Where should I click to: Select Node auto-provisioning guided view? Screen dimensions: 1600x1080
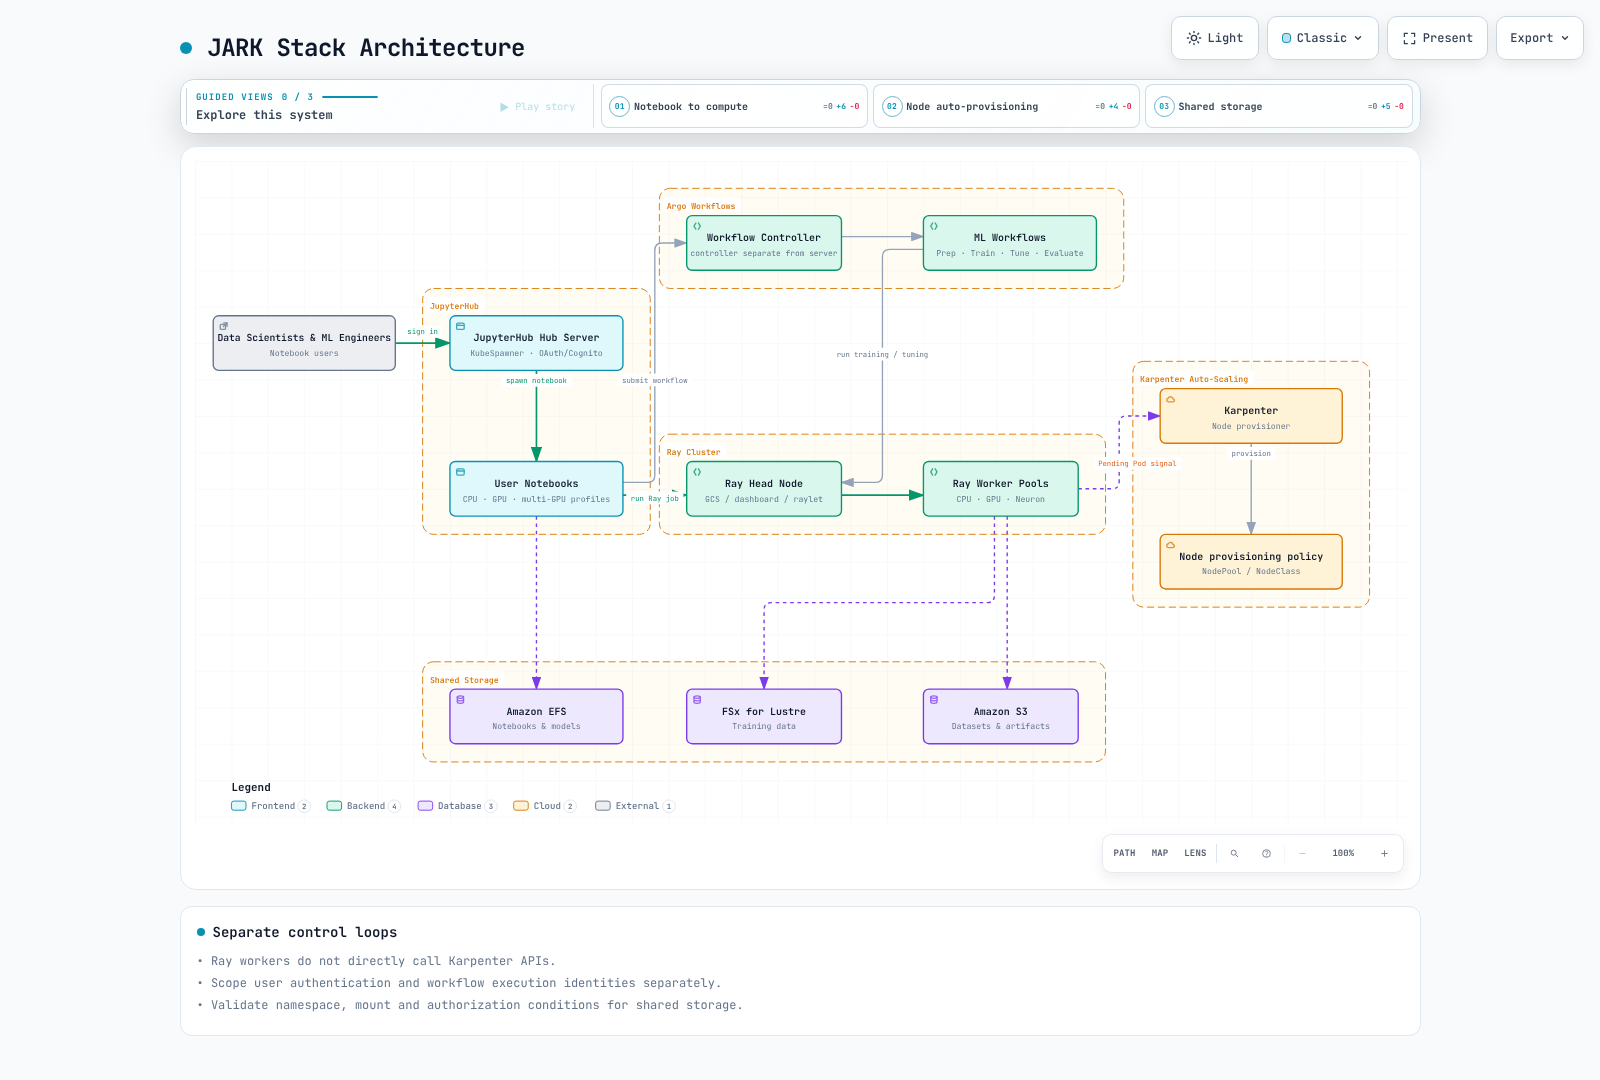[1006, 106]
